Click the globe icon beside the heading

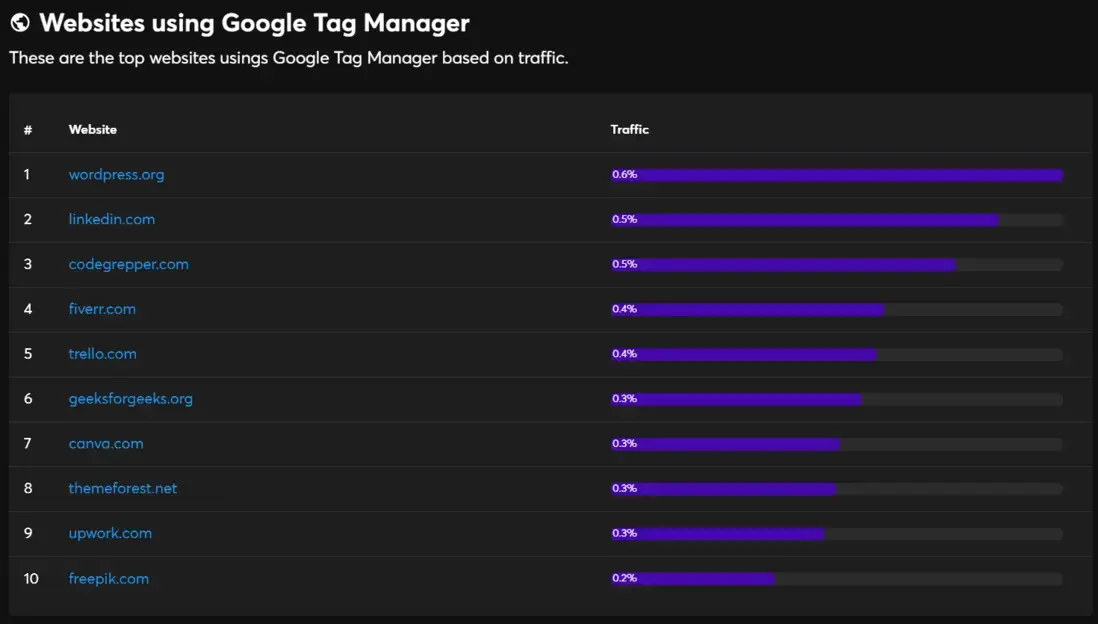click(20, 22)
